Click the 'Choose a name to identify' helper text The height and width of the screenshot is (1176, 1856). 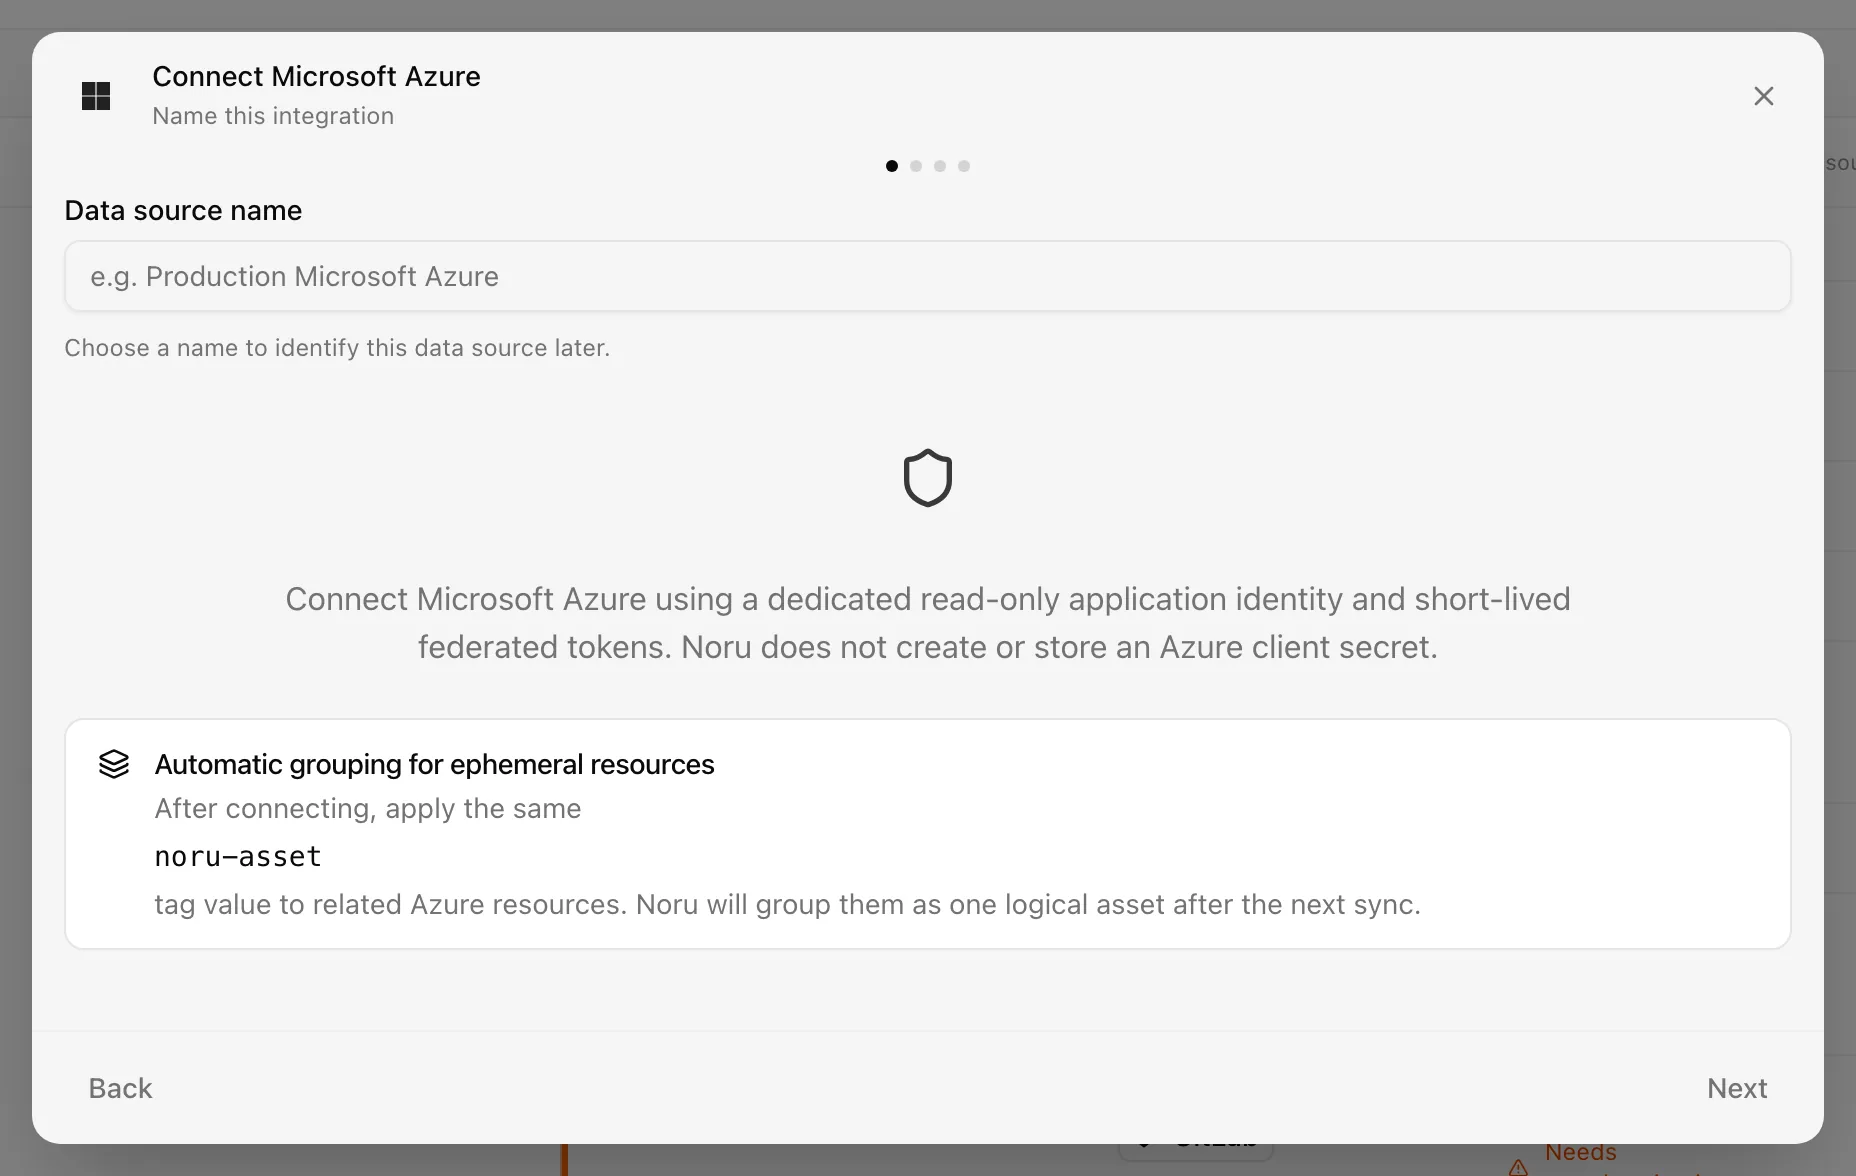(x=337, y=348)
